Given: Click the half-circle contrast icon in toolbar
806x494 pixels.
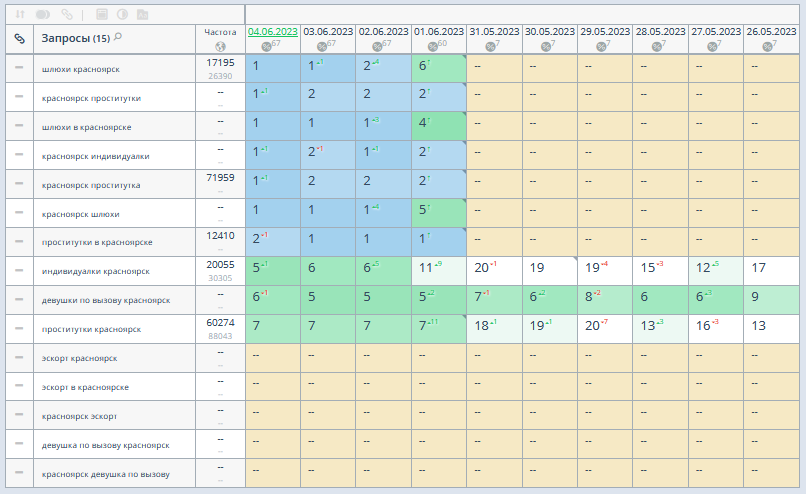Looking at the screenshot, I should [x=122, y=15].
